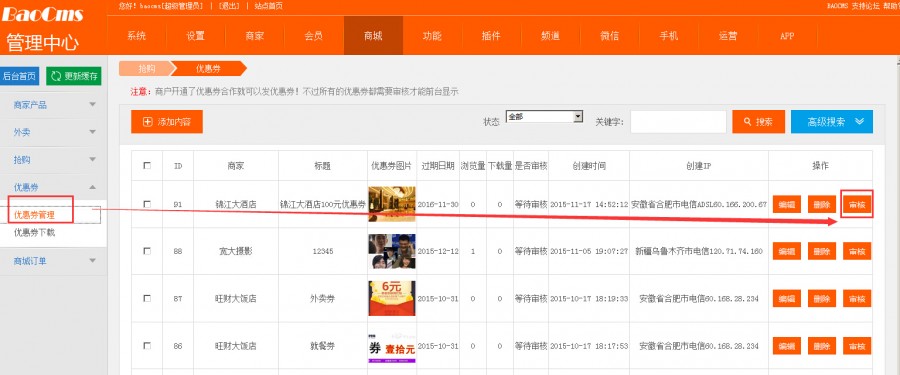Switch to the 优惠券 breadcrumb tab
Screen dimensions: 900x375
pyautogui.click(x=208, y=68)
